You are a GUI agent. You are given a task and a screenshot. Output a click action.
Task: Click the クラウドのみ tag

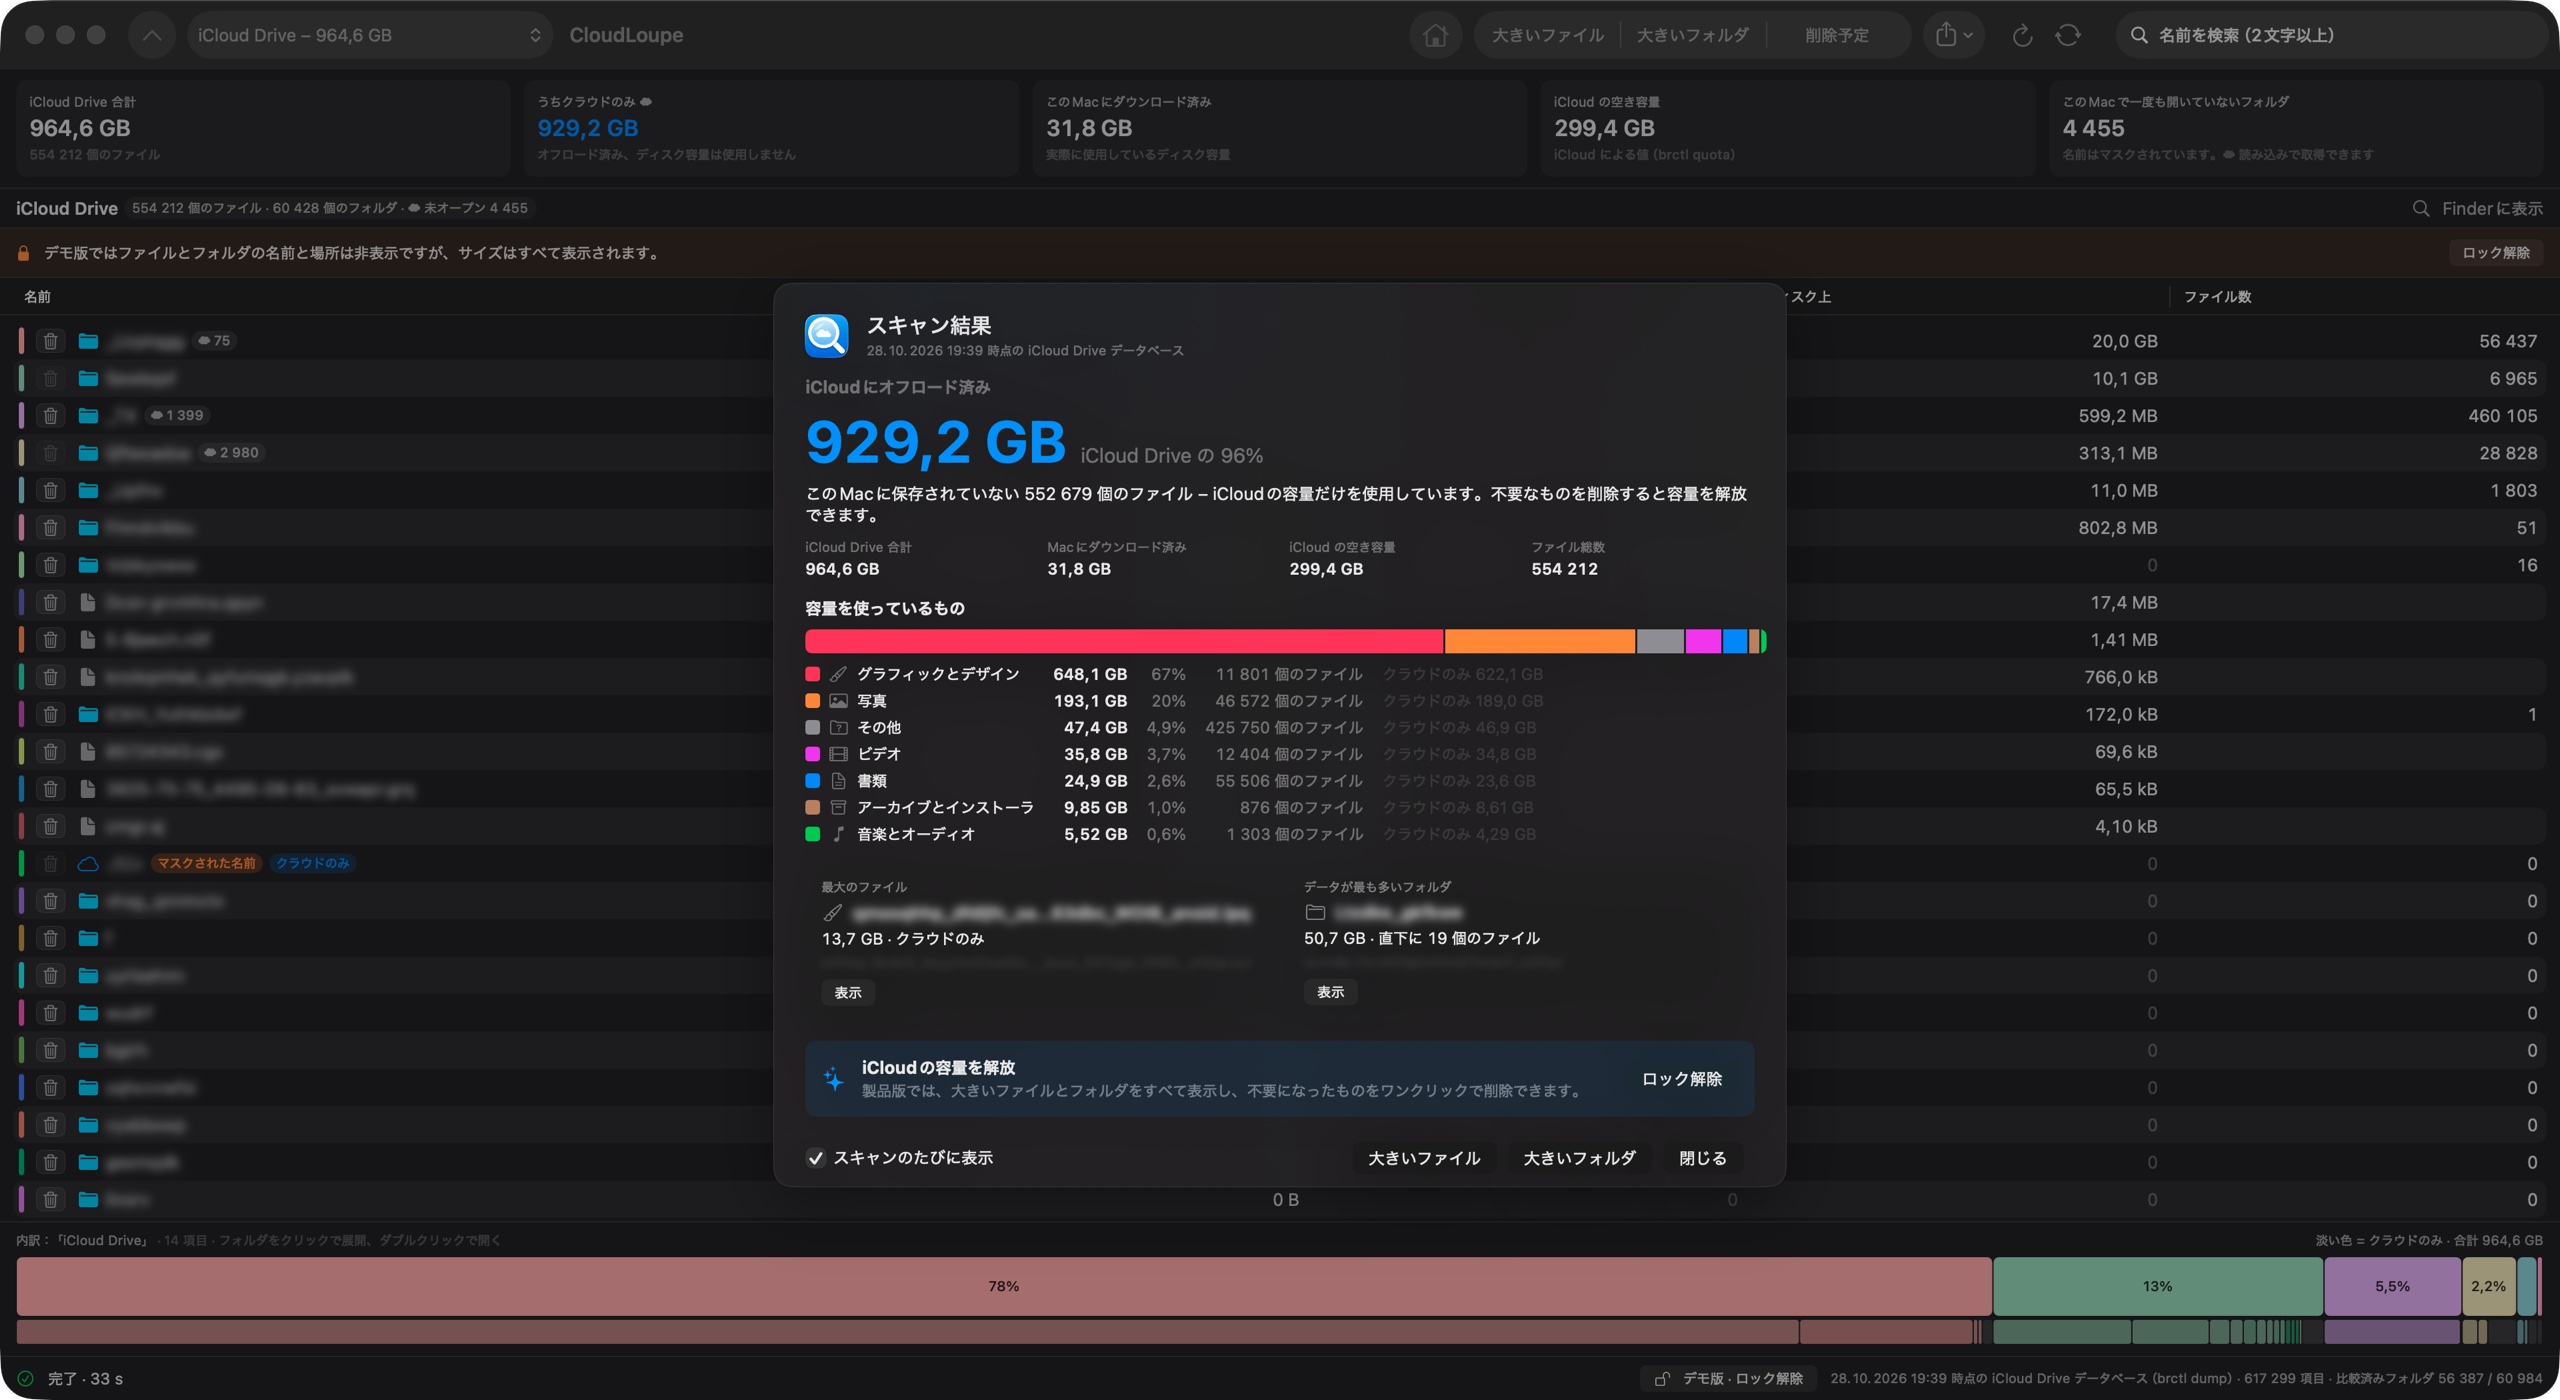(312, 863)
